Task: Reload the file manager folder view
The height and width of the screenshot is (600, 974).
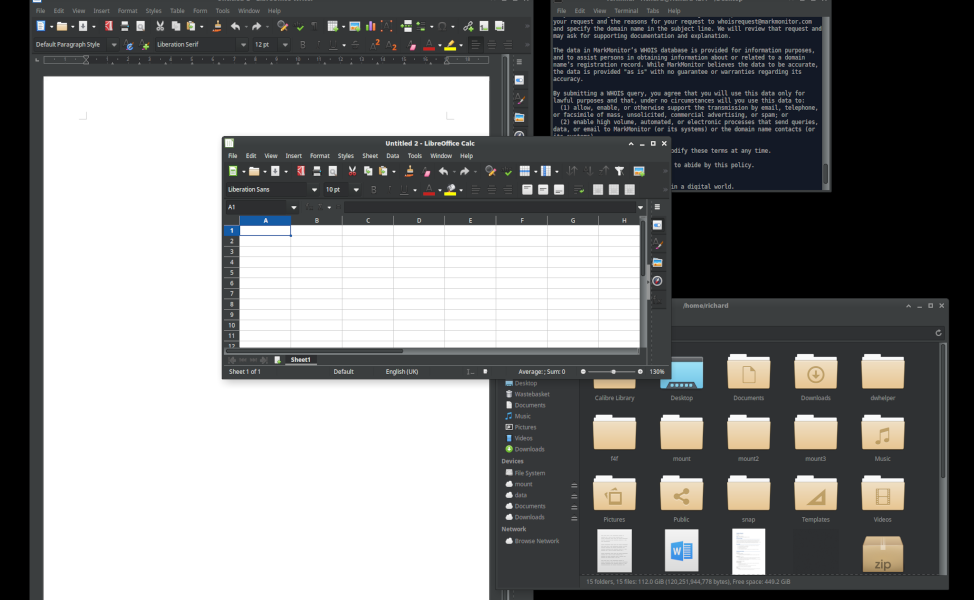Action: coord(939,333)
